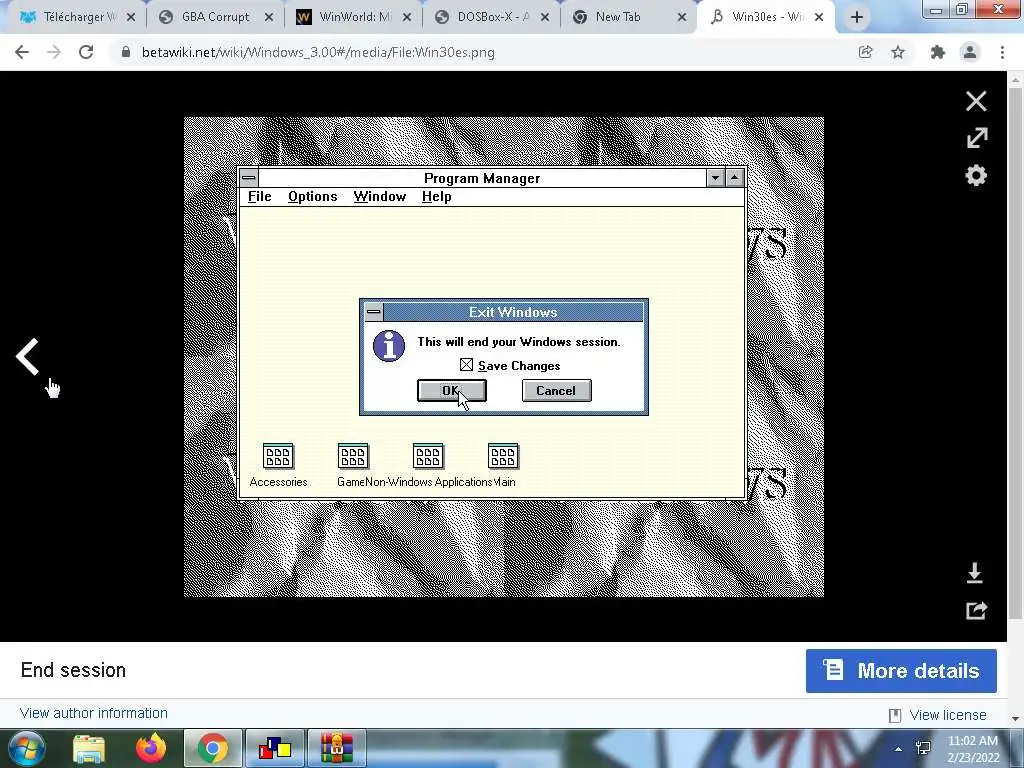The height and width of the screenshot is (768, 1024).
Task: Click taskbar clock and date
Action: point(973,749)
